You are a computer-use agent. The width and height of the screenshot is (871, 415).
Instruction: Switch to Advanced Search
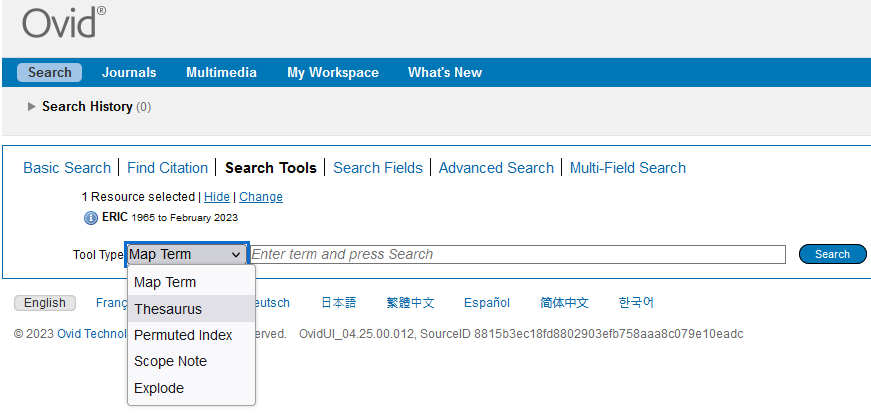tap(496, 168)
